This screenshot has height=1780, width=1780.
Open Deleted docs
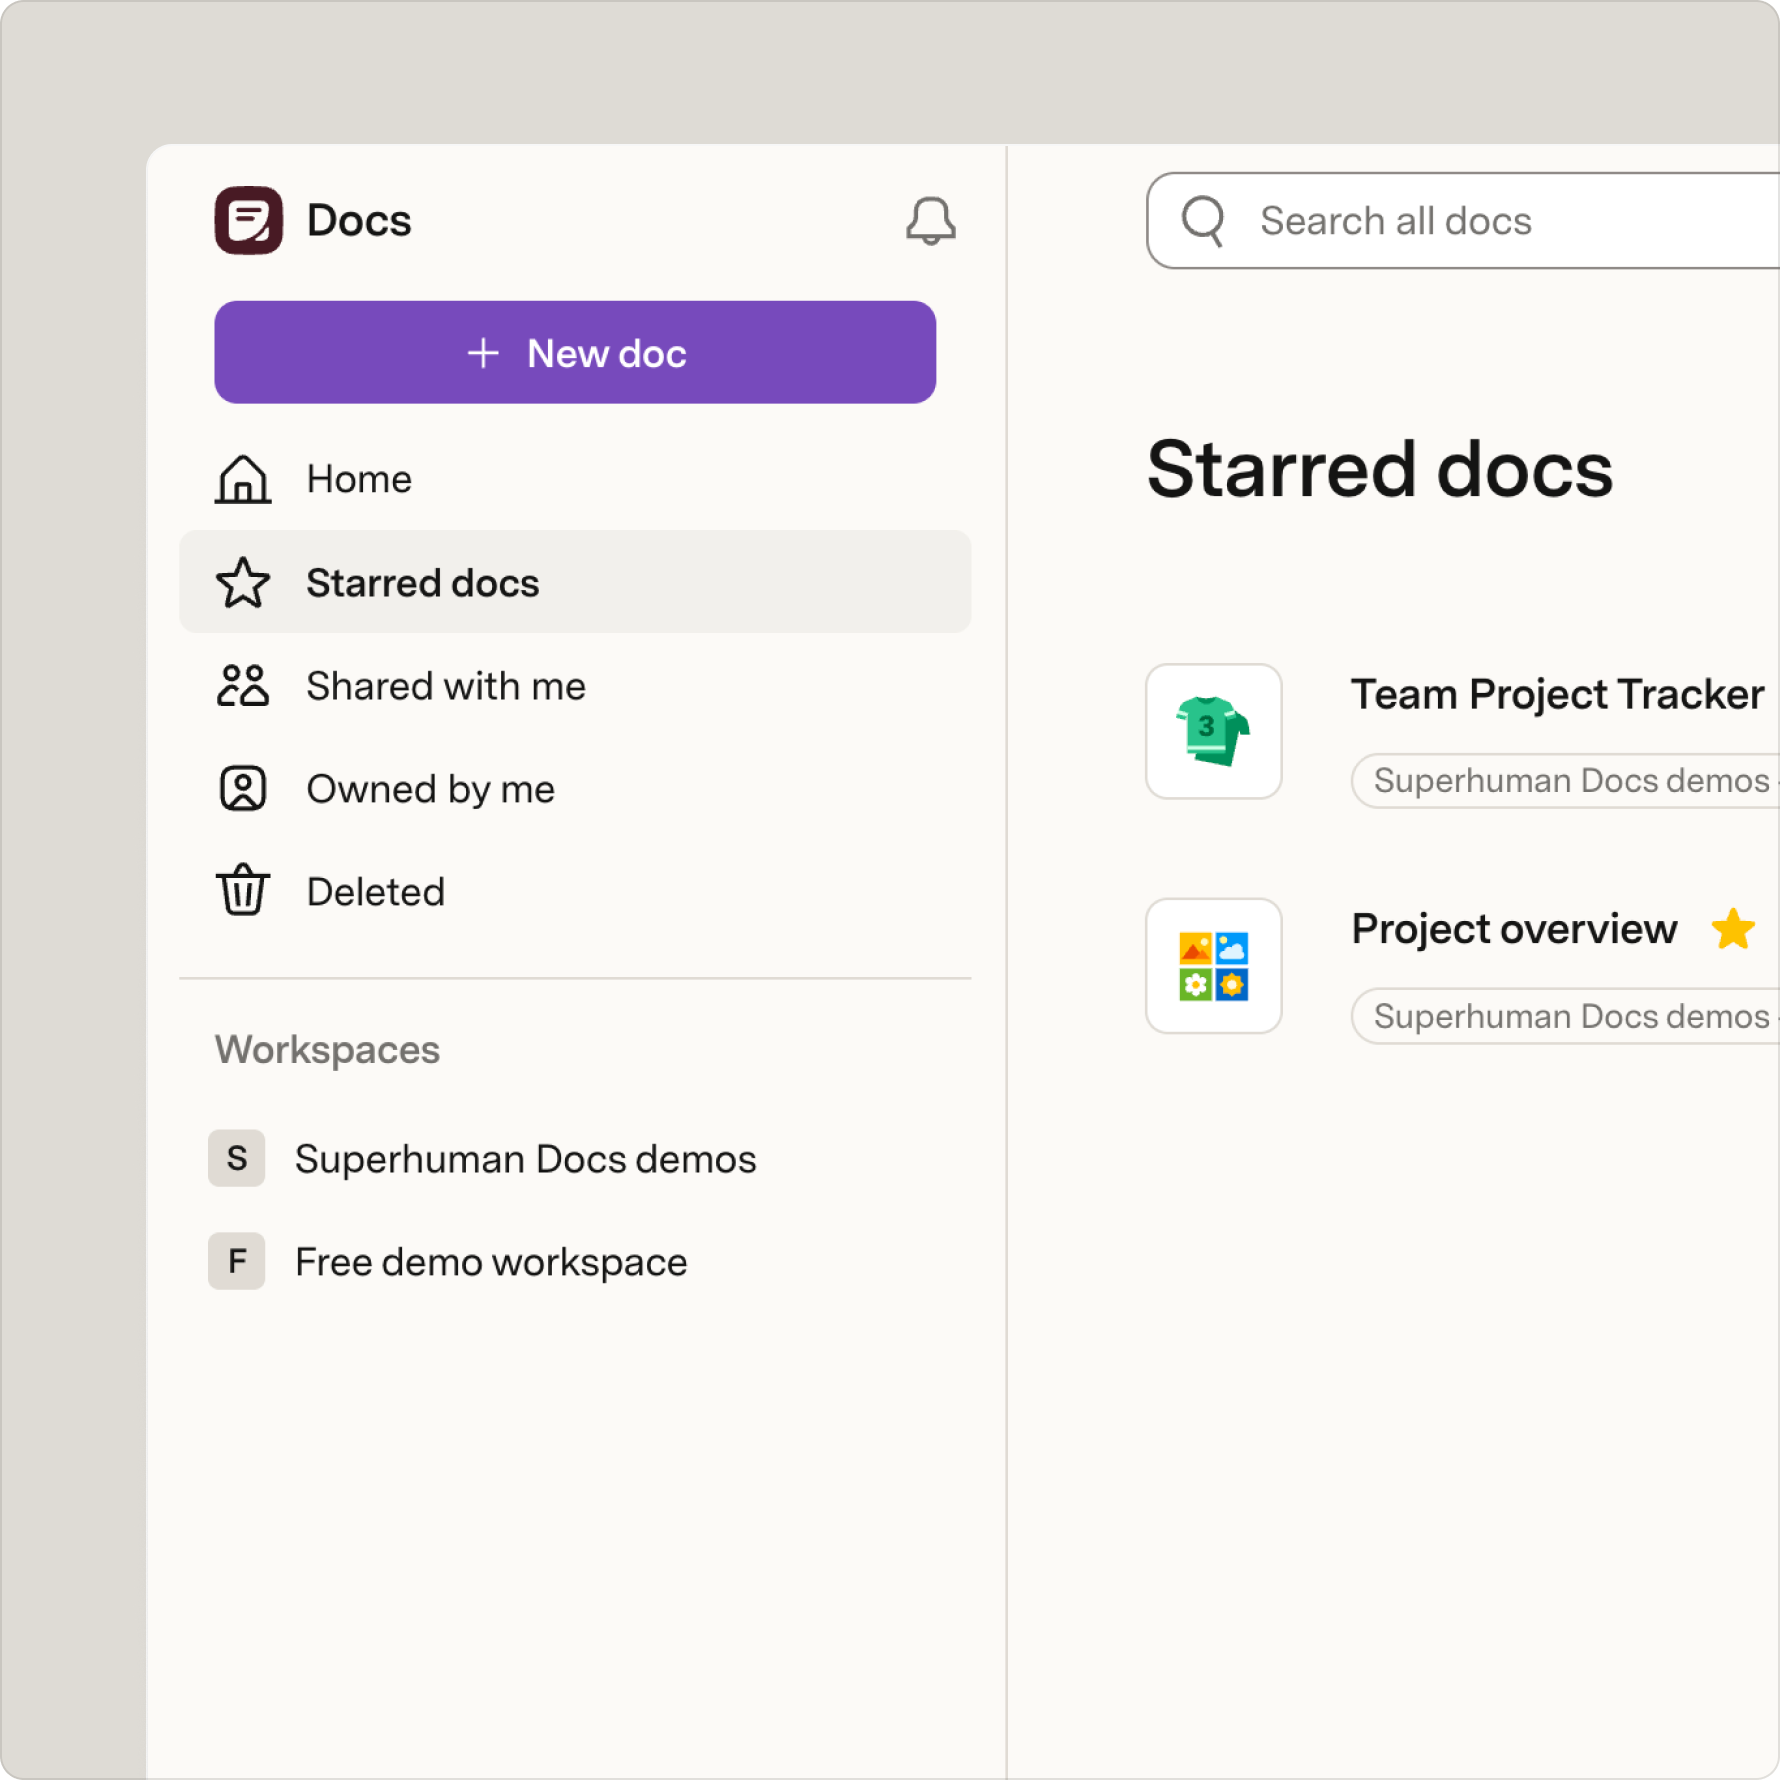[575, 891]
